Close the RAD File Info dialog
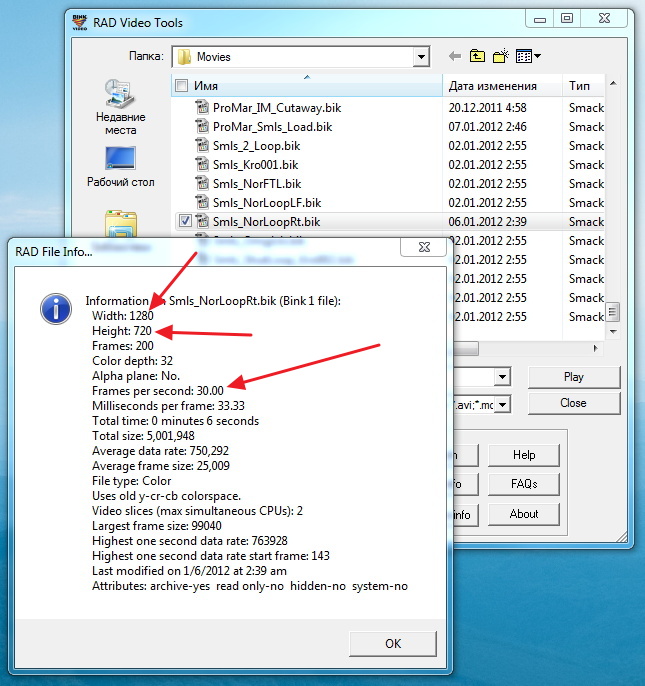This screenshot has height=686, width=645. pyautogui.click(x=424, y=247)
